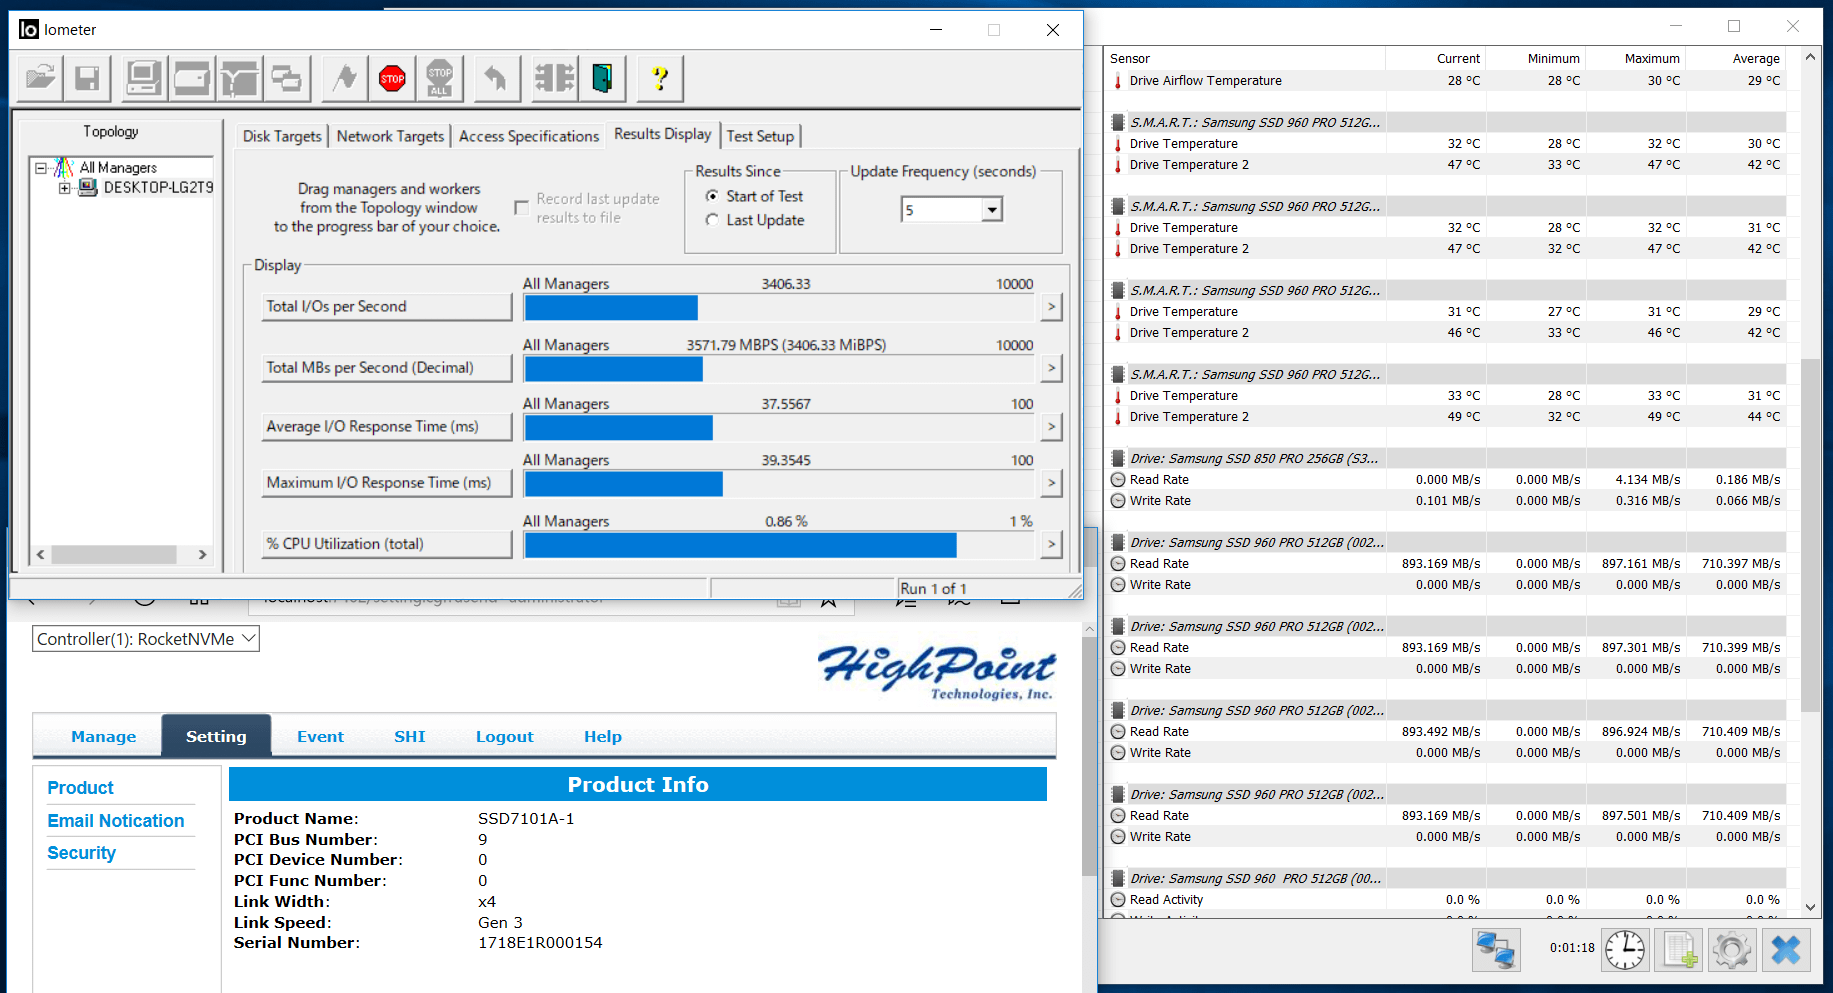Stop the current test with red STOP
Screen dimensions: 1833x993
(392, 78)
